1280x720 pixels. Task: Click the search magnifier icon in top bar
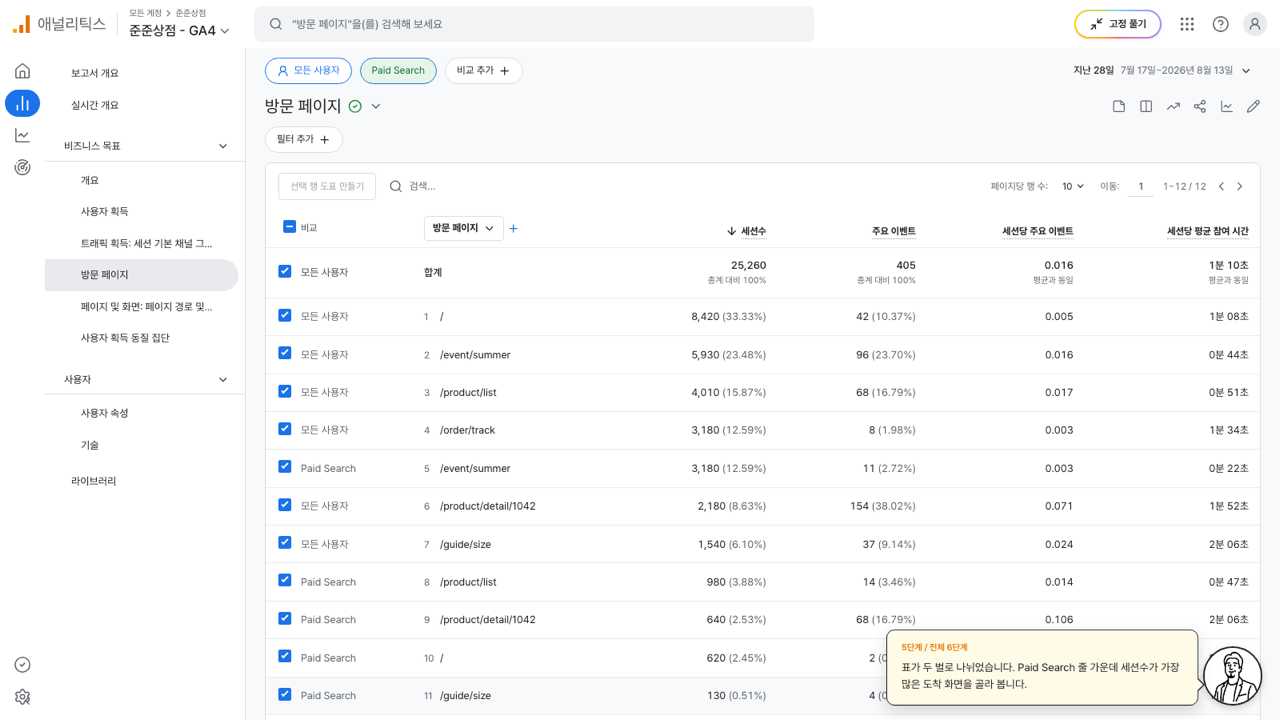(x=275, y=24)
